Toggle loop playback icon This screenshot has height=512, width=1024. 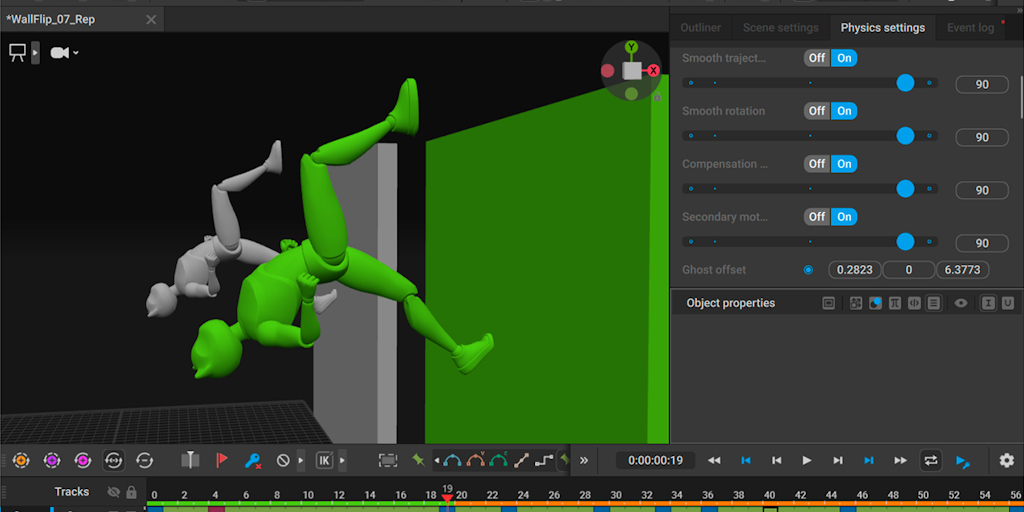(x=930, y=460)
